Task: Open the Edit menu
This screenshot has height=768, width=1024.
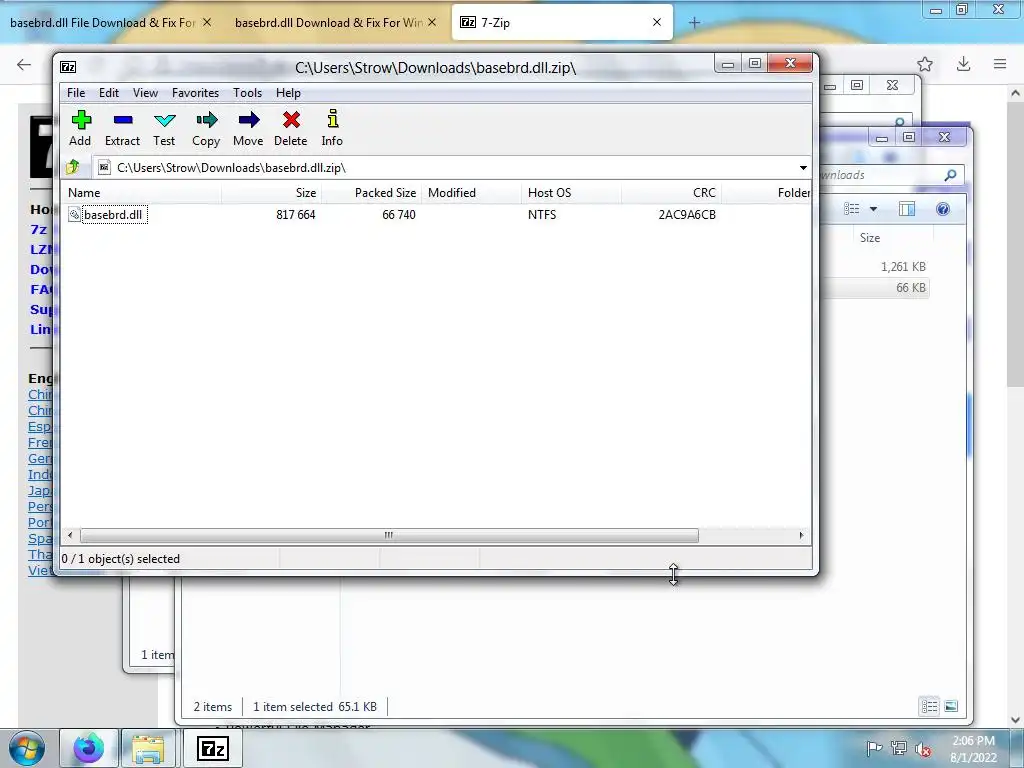Action: click(108, 93)
